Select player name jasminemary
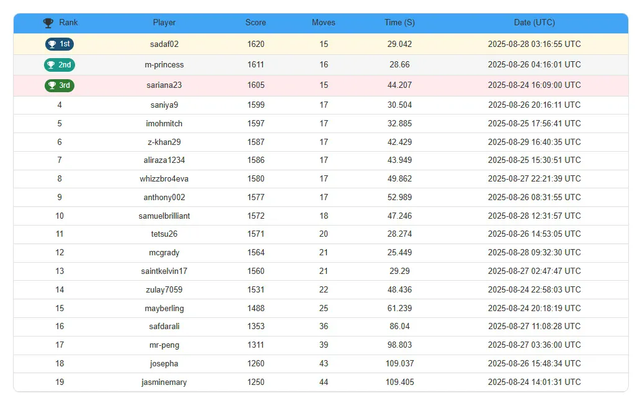640x399 pixels. click(x=164, y=382)
